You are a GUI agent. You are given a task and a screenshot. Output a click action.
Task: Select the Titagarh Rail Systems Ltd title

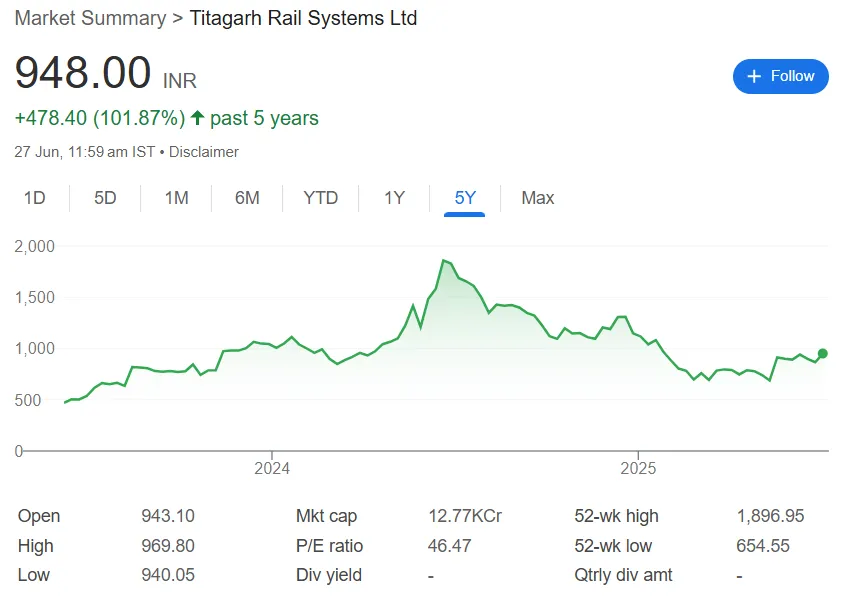coord(304,18)
